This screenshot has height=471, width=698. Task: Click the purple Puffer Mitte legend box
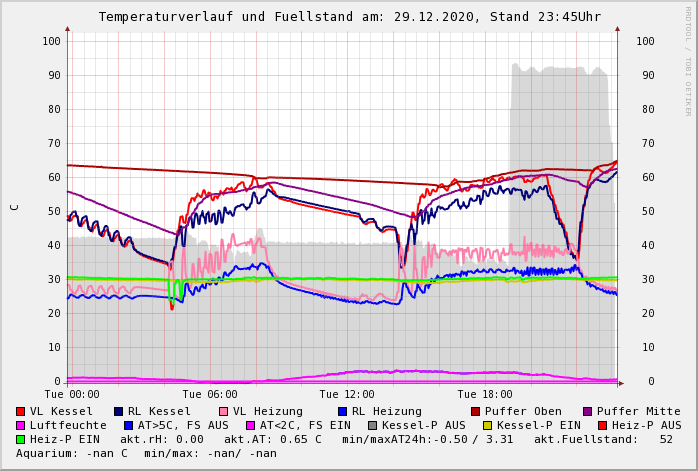click(588, 411)
